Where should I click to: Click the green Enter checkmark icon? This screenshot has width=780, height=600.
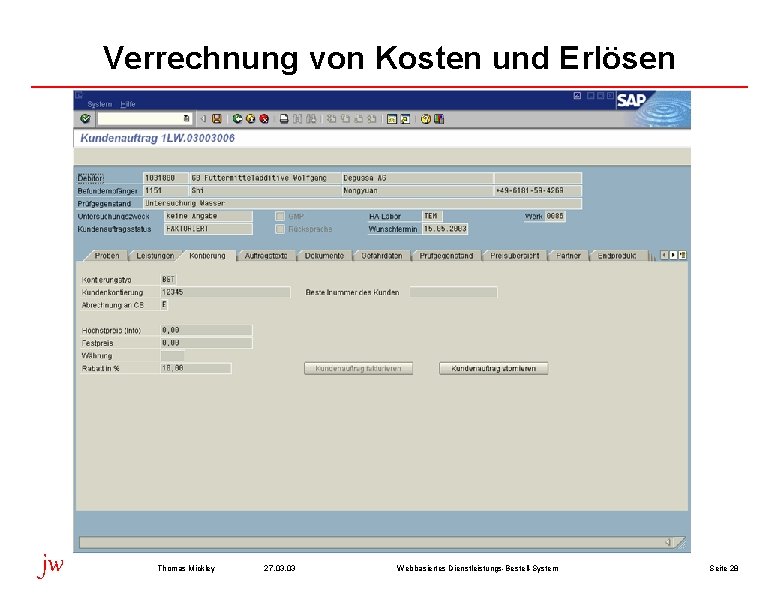point(85,119)
